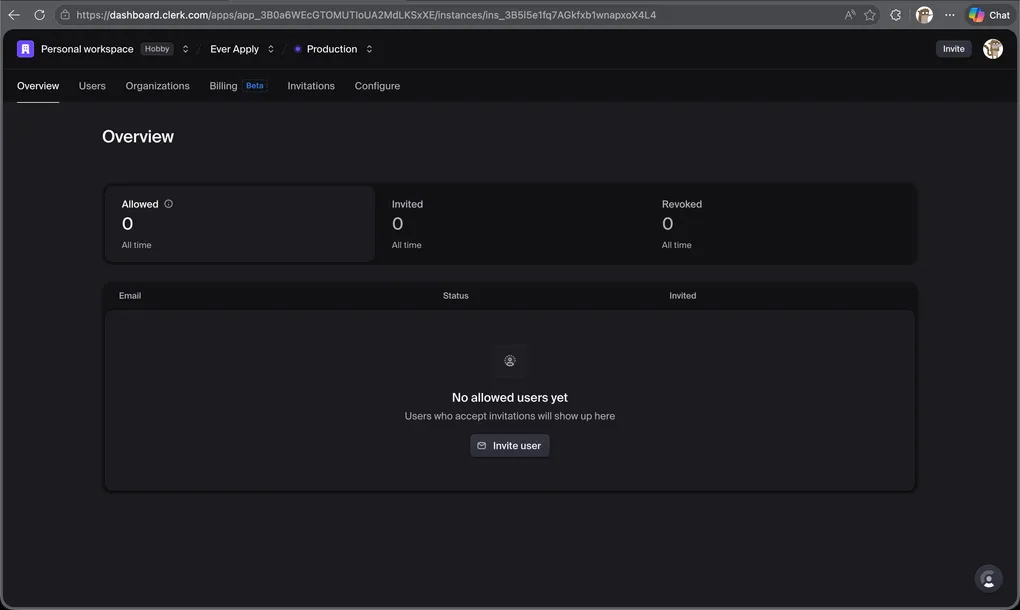The width and height of the screenshot is (1020, 610).
Task: Click the Invite user button
Action: (509, 446)
